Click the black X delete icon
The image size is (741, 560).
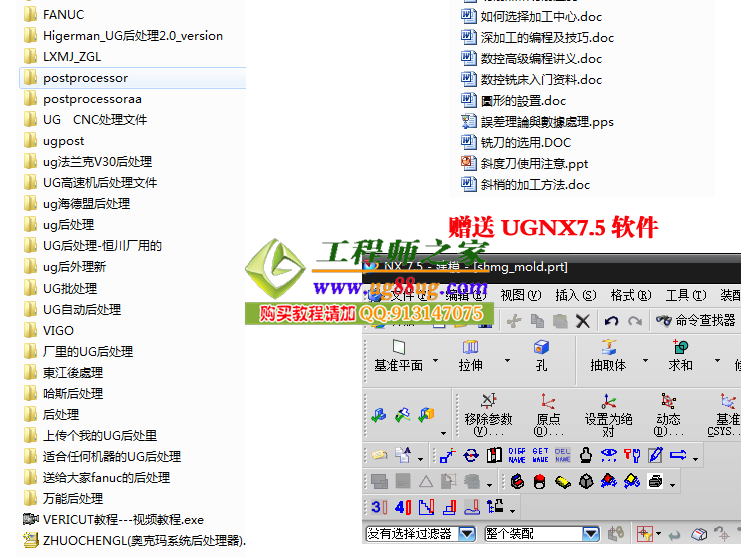583,321
